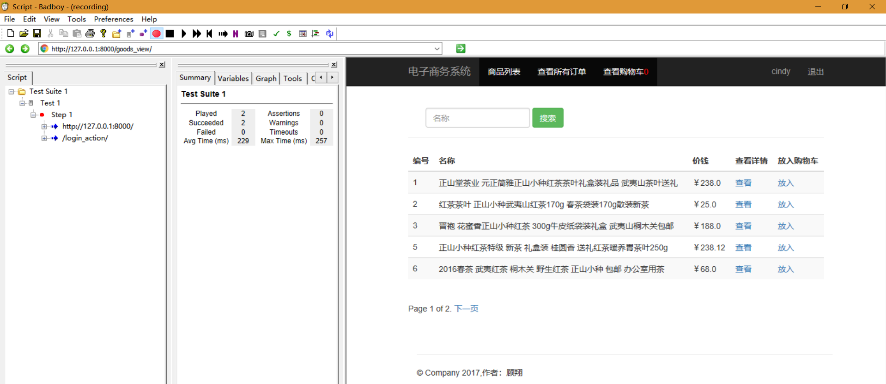Collapse the Test Suite 1 tree node
The image size is (886, 384).
11,91
